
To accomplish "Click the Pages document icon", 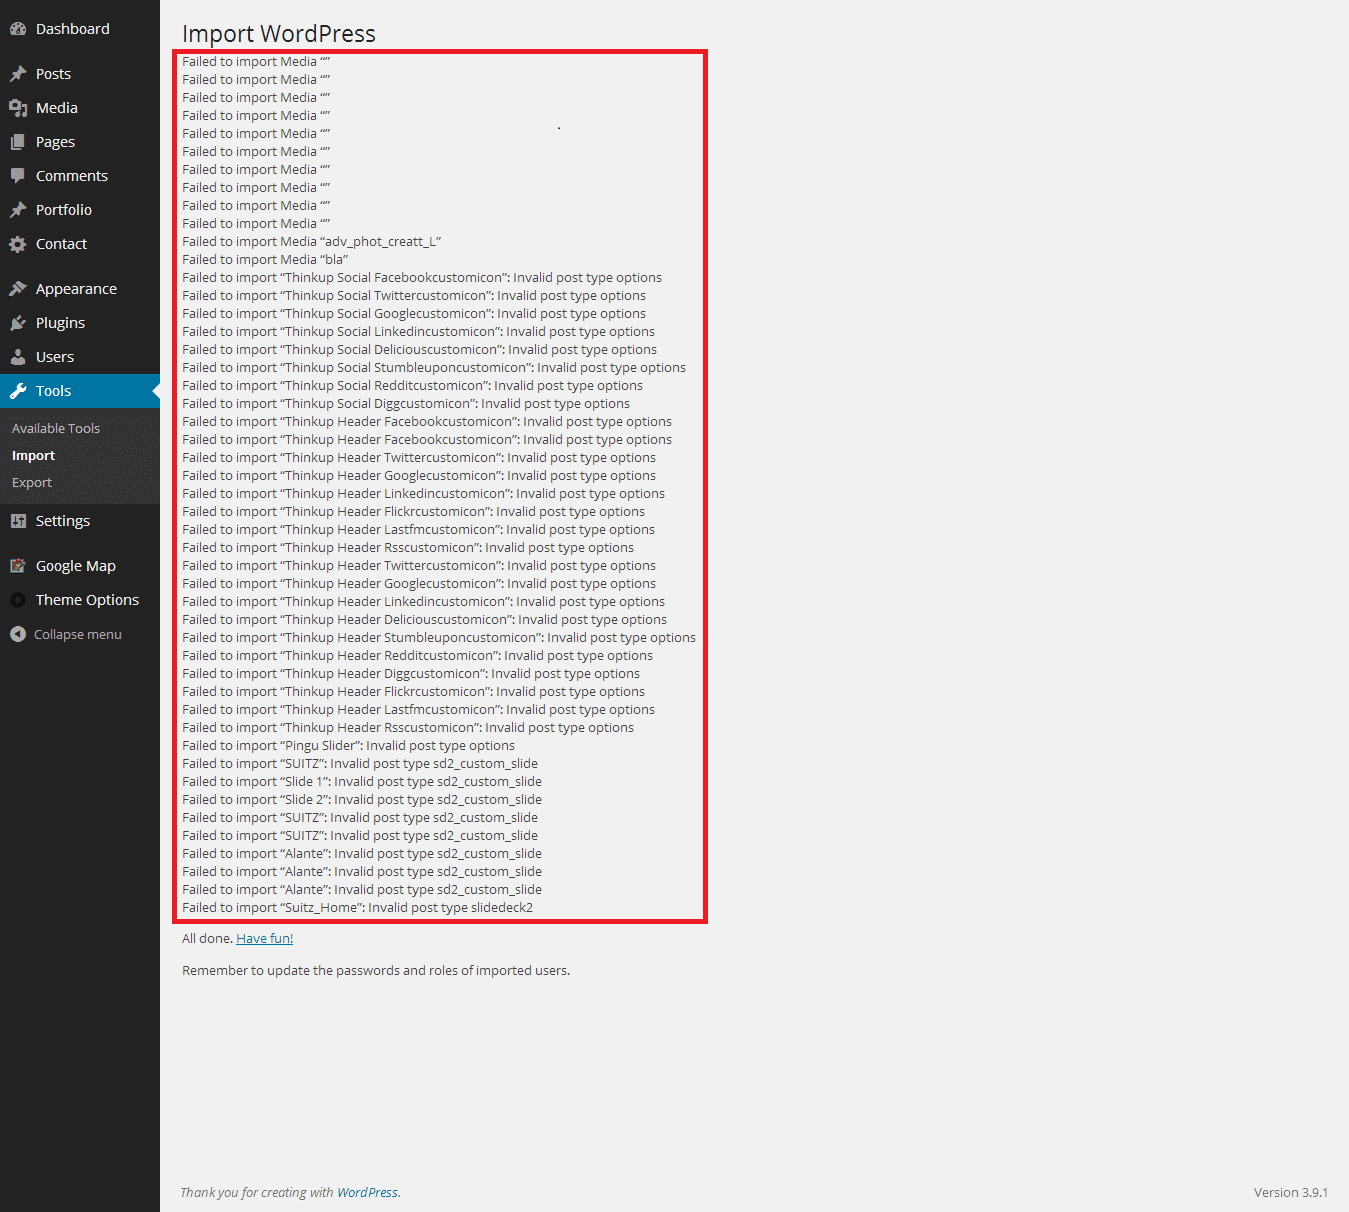I will [18, 142].
